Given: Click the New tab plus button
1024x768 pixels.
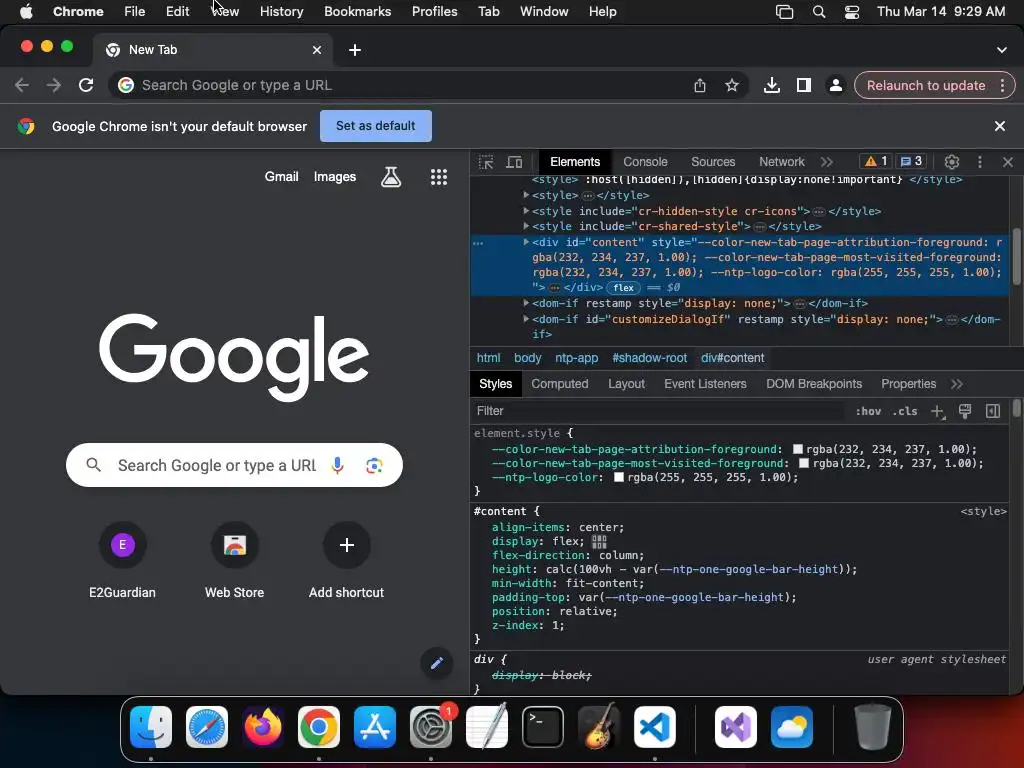Looking at the screenshot, I should pos(355,50).
